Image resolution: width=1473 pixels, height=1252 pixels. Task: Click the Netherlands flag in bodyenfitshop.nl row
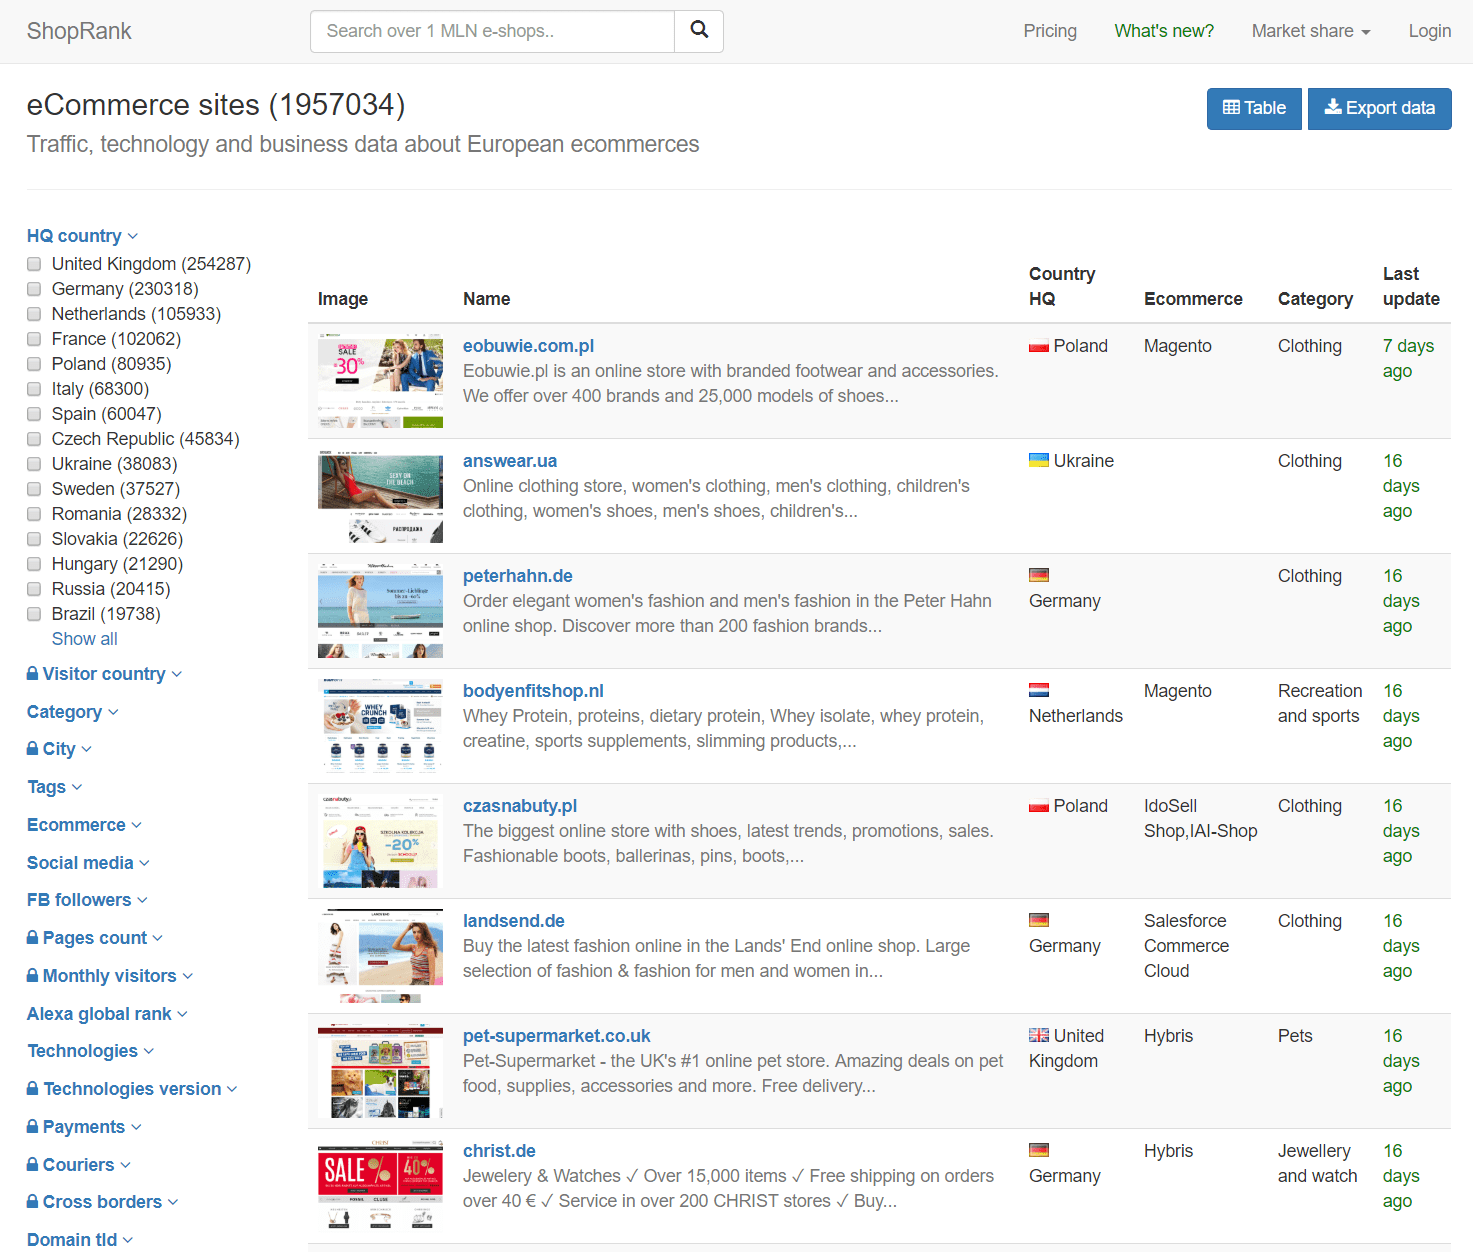[x=1039, y=690]
